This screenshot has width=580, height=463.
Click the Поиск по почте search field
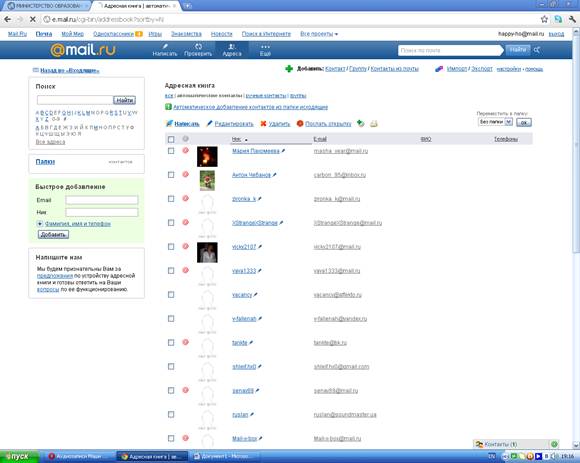click(x=449, y=50)
